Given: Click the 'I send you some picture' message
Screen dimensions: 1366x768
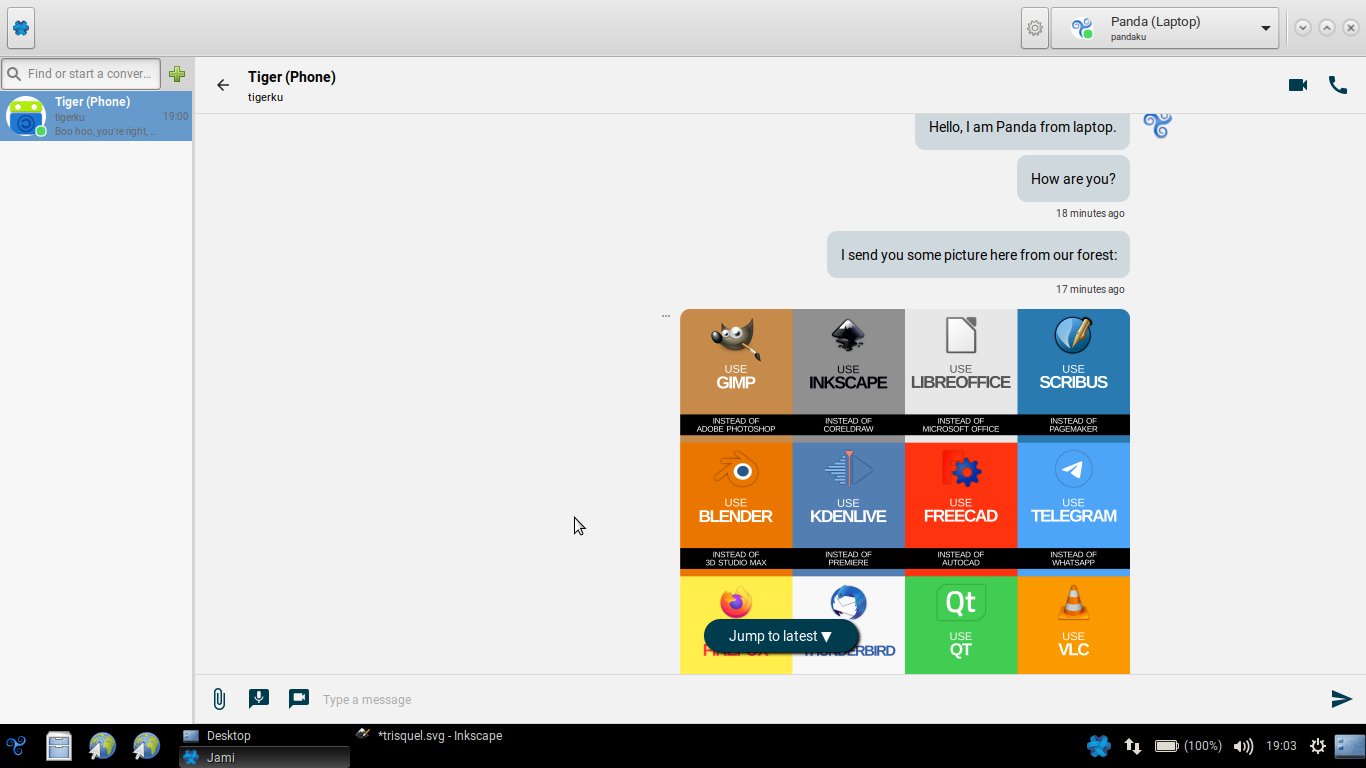Looking at the screenshot, I should pyautogui.click(x=978, y=255).
